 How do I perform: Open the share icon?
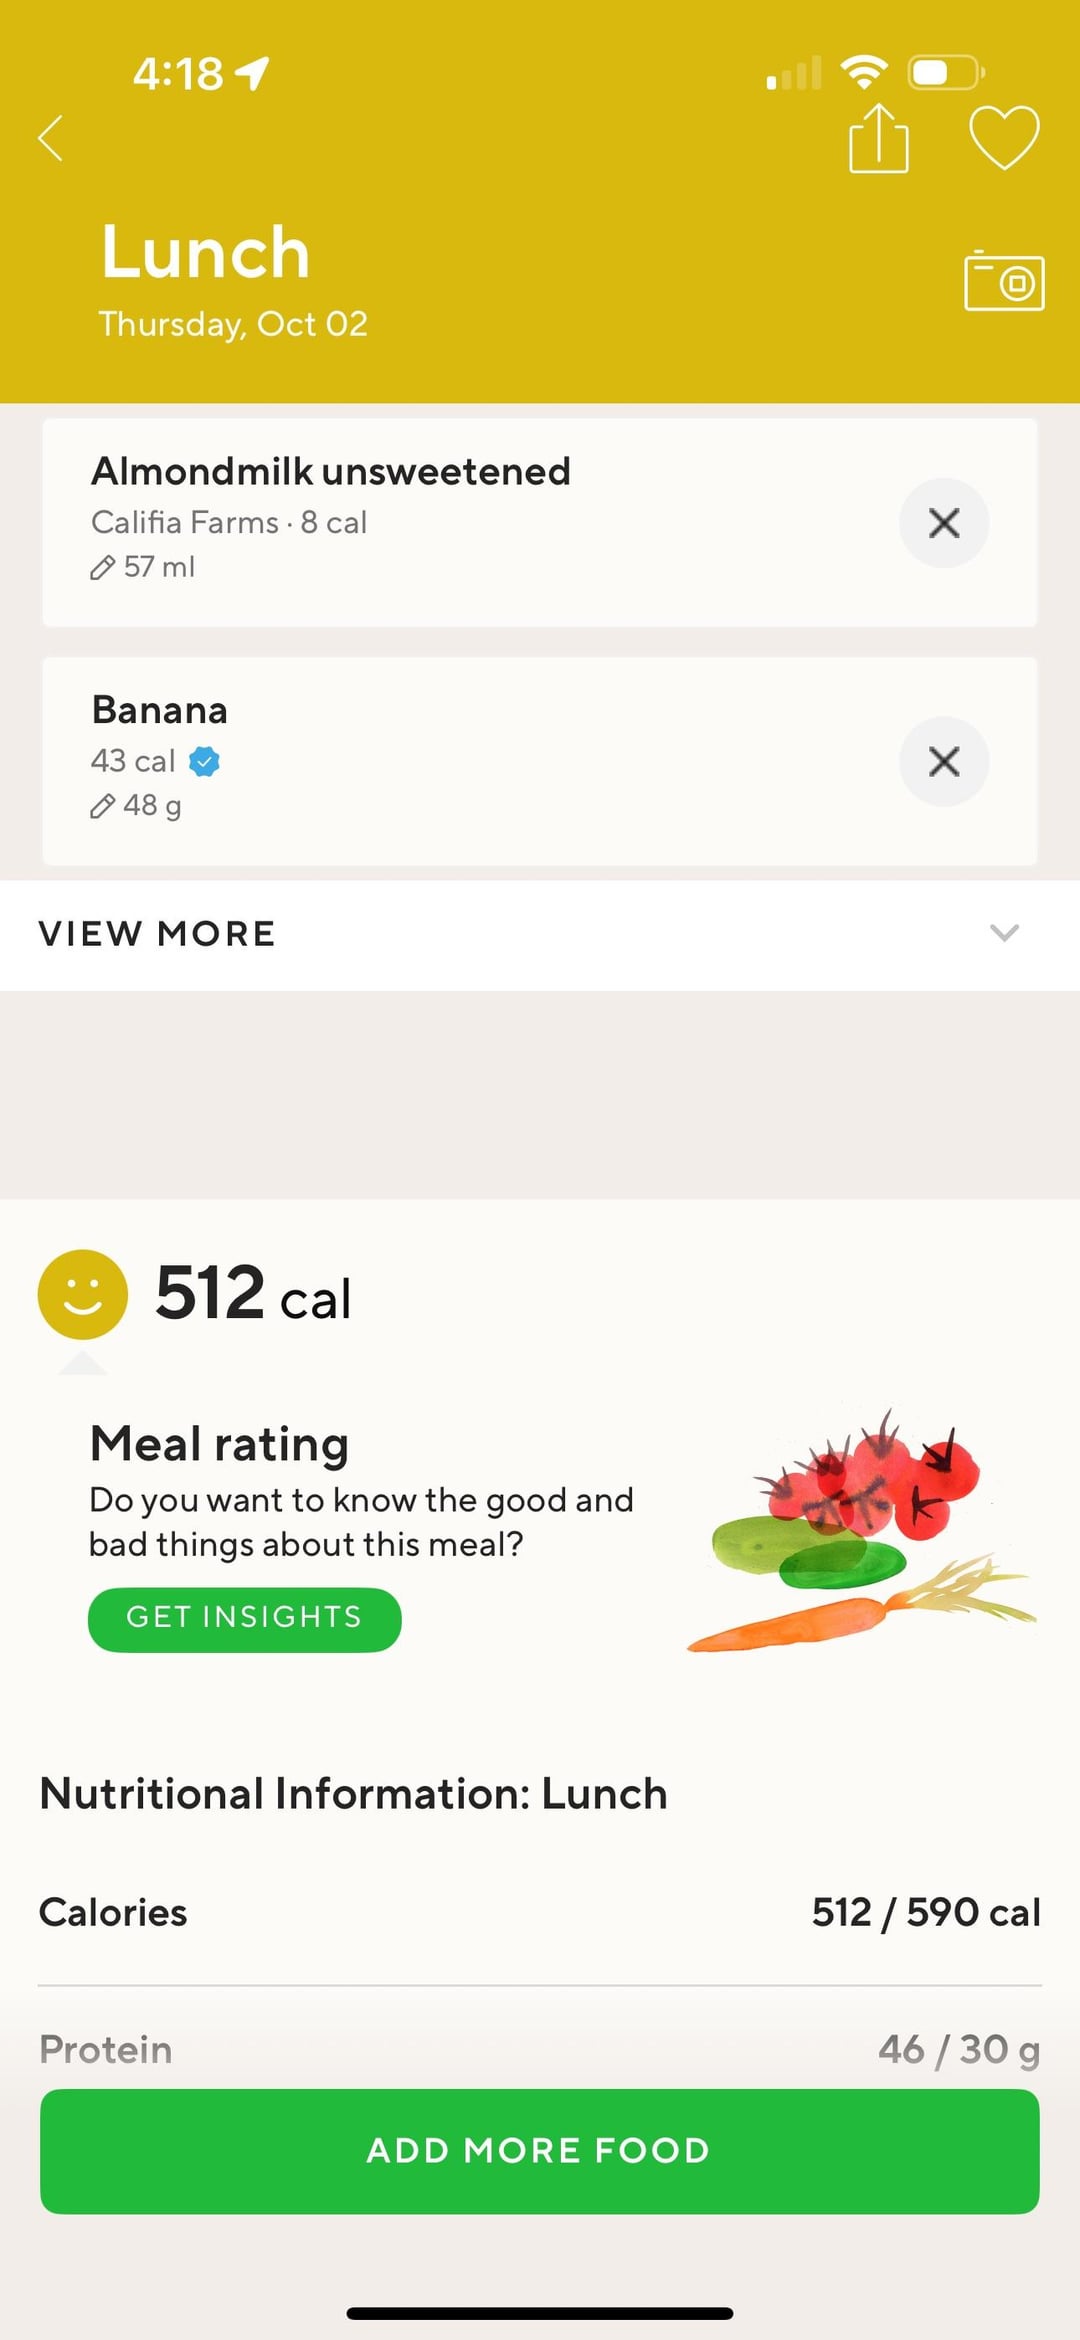(x=878, y=140)
